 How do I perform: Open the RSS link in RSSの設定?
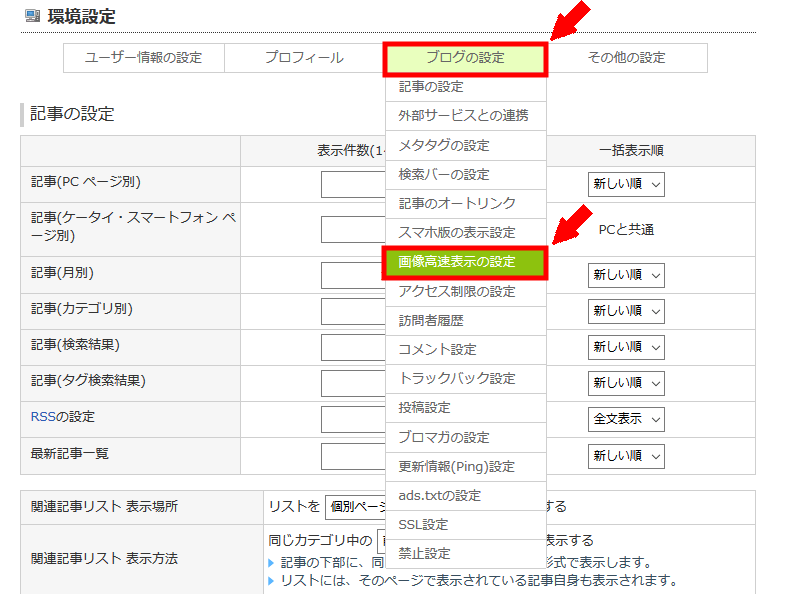tap(42, 417)
